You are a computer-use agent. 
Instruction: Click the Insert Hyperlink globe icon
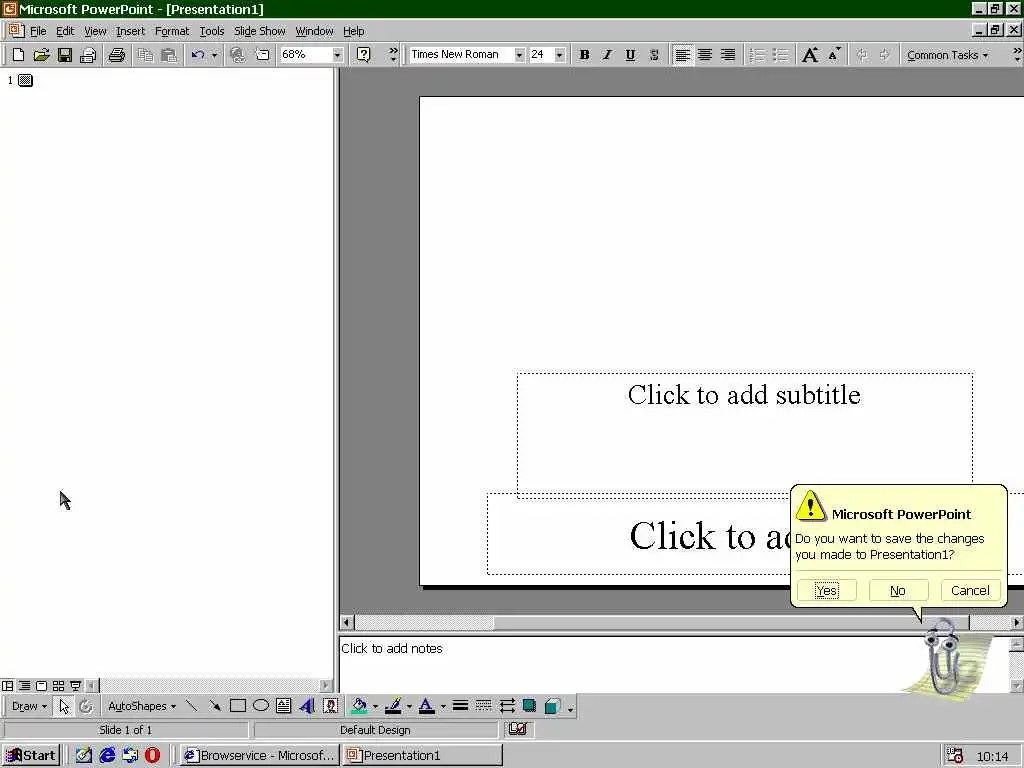pyautogui.click(x=238, y=55)
